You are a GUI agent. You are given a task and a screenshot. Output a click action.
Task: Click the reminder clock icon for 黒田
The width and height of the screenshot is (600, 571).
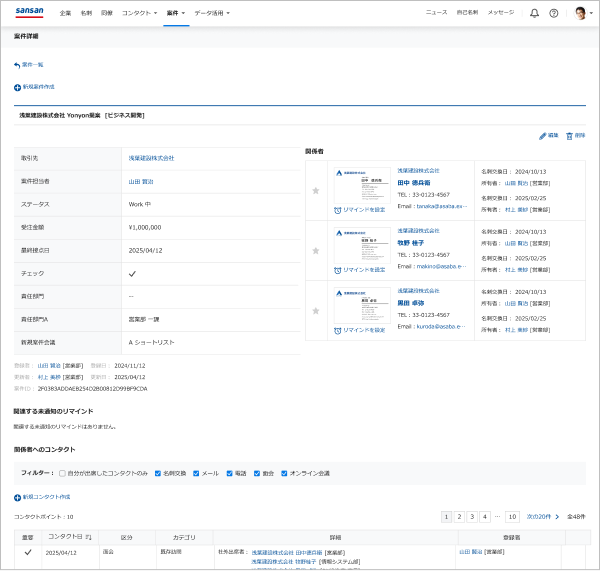click(338, 330)
